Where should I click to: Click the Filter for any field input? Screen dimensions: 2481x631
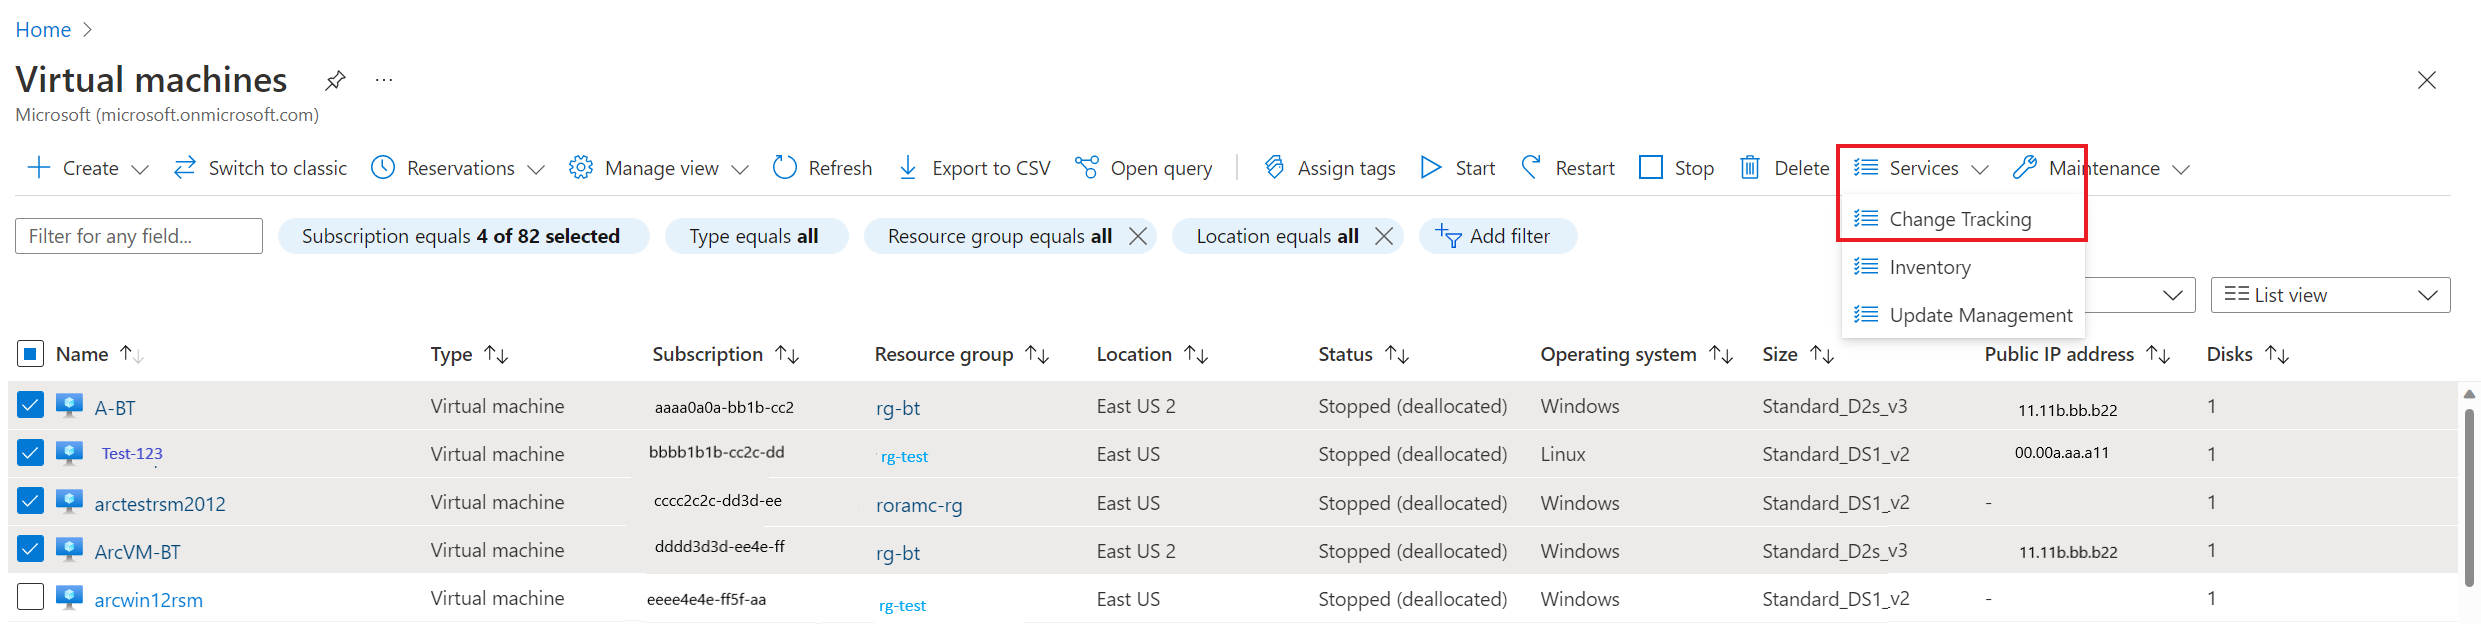pyautogui.click(x=139, y=236)
